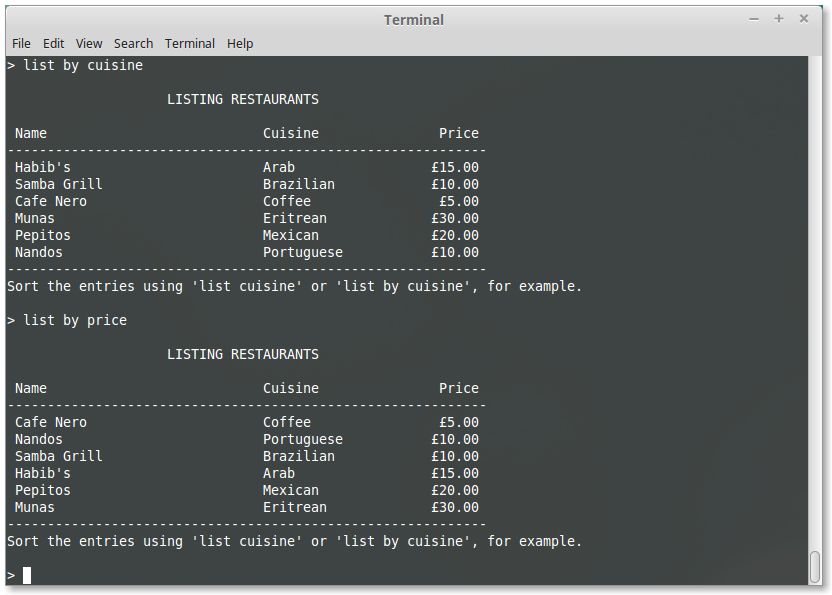Viewport: 832px width, 595px height.
Task: Click Habib's in the price-sorted list
Action: point(42,473)
